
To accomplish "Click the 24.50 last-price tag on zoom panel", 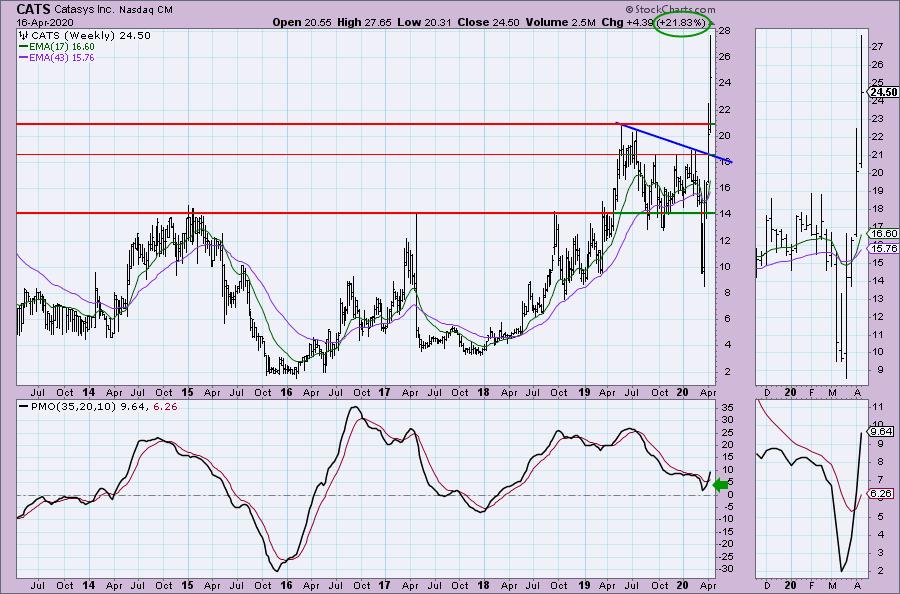I will (884, 92).
